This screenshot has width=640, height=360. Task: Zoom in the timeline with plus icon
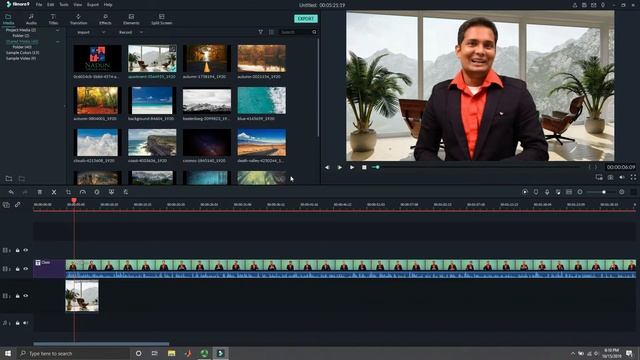pos(622,192)
